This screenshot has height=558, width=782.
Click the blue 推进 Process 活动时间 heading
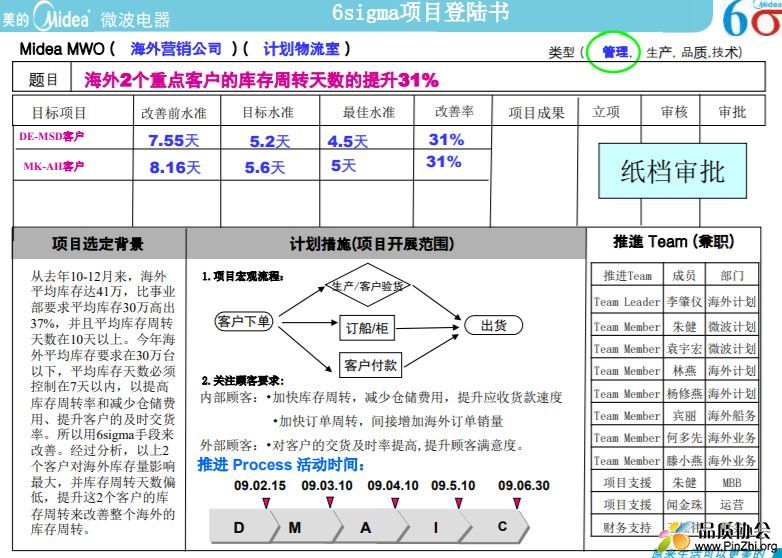click(281, 465)
